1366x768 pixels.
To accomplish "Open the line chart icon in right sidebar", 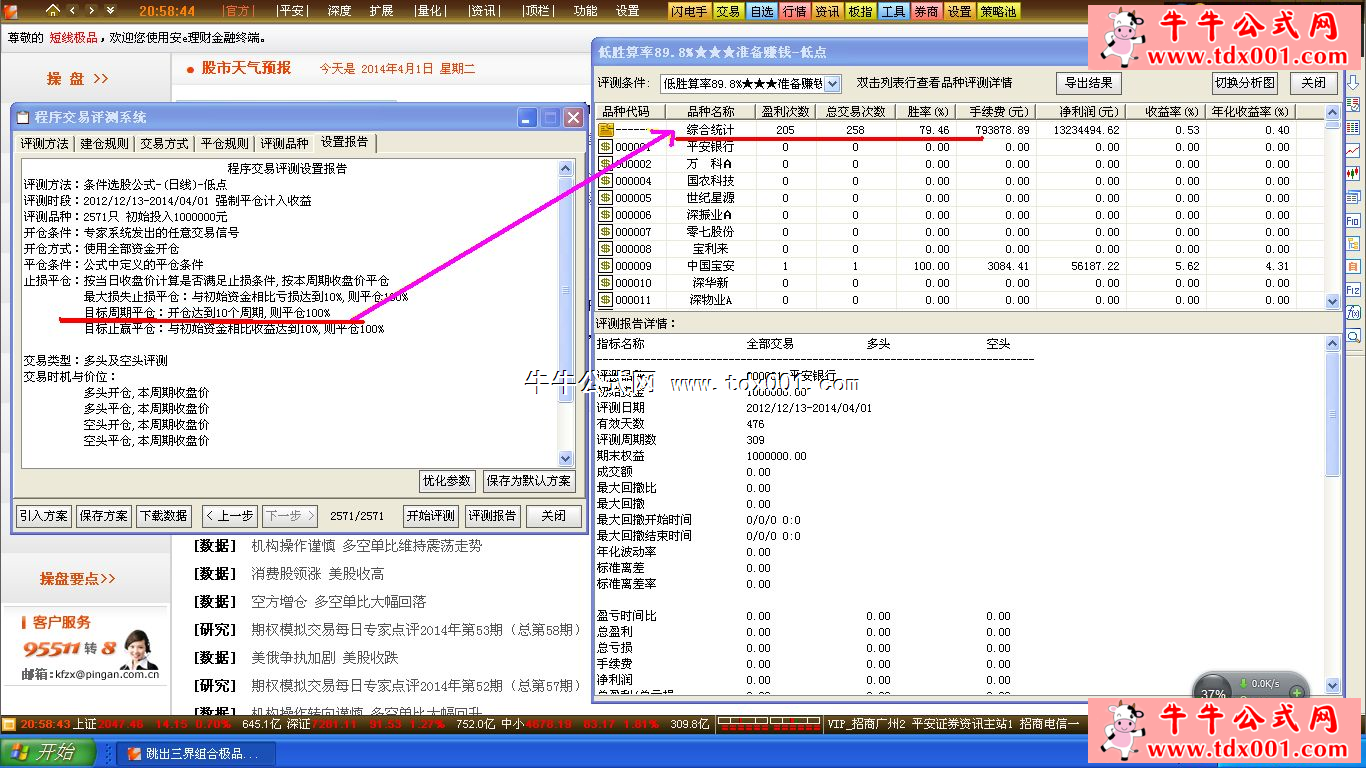I will point(1353,151).
